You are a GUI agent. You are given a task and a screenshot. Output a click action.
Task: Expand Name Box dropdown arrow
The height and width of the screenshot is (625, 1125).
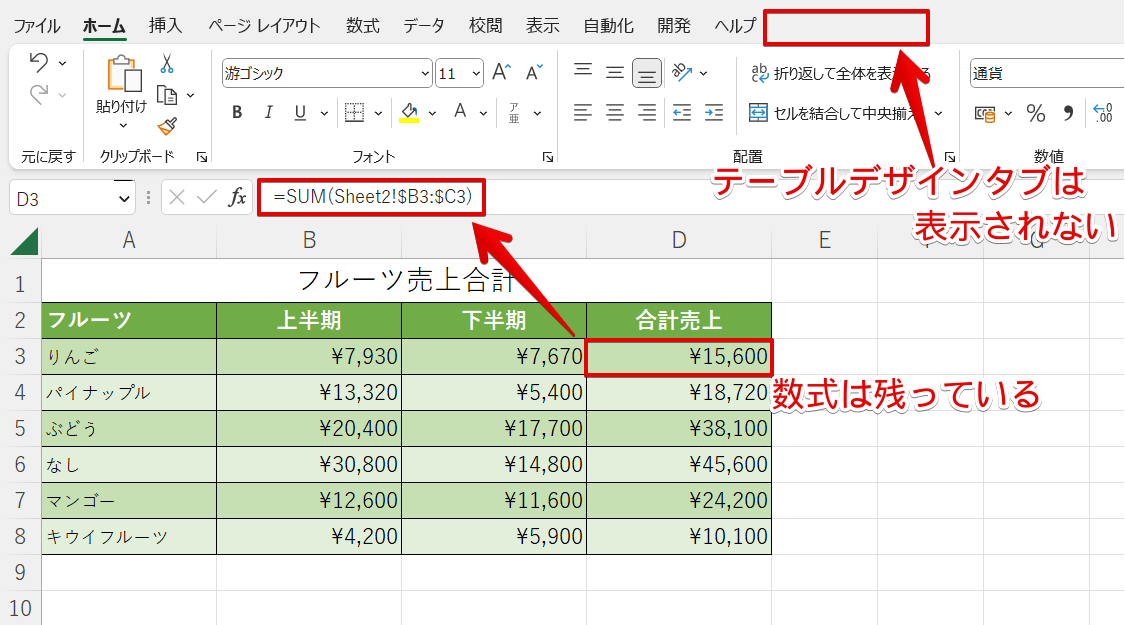point(124,198)
